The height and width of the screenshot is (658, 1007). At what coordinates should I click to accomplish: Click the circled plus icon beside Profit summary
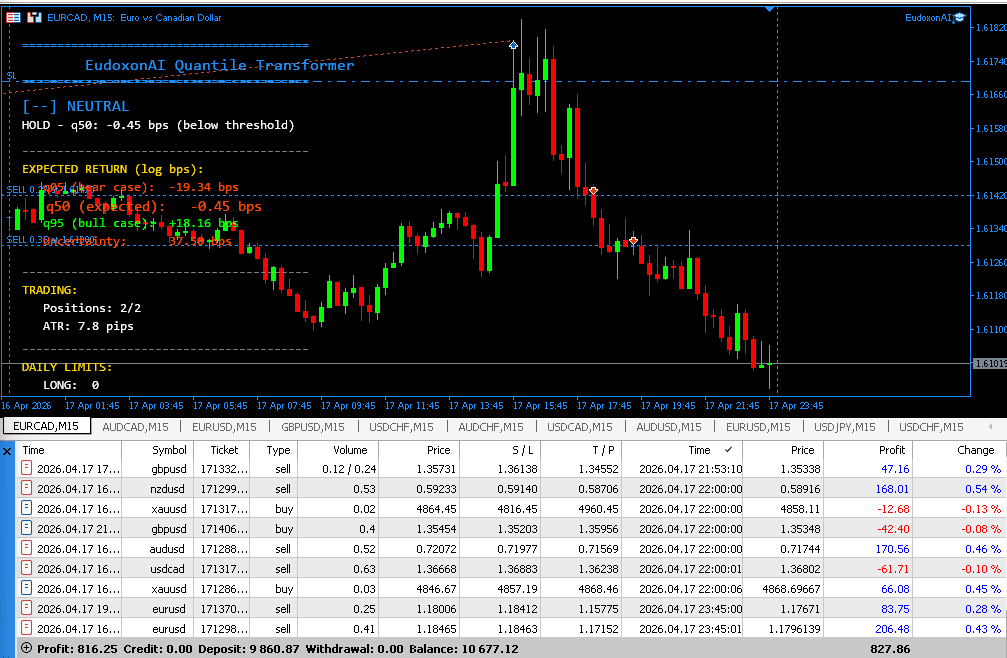coord(26,648)
